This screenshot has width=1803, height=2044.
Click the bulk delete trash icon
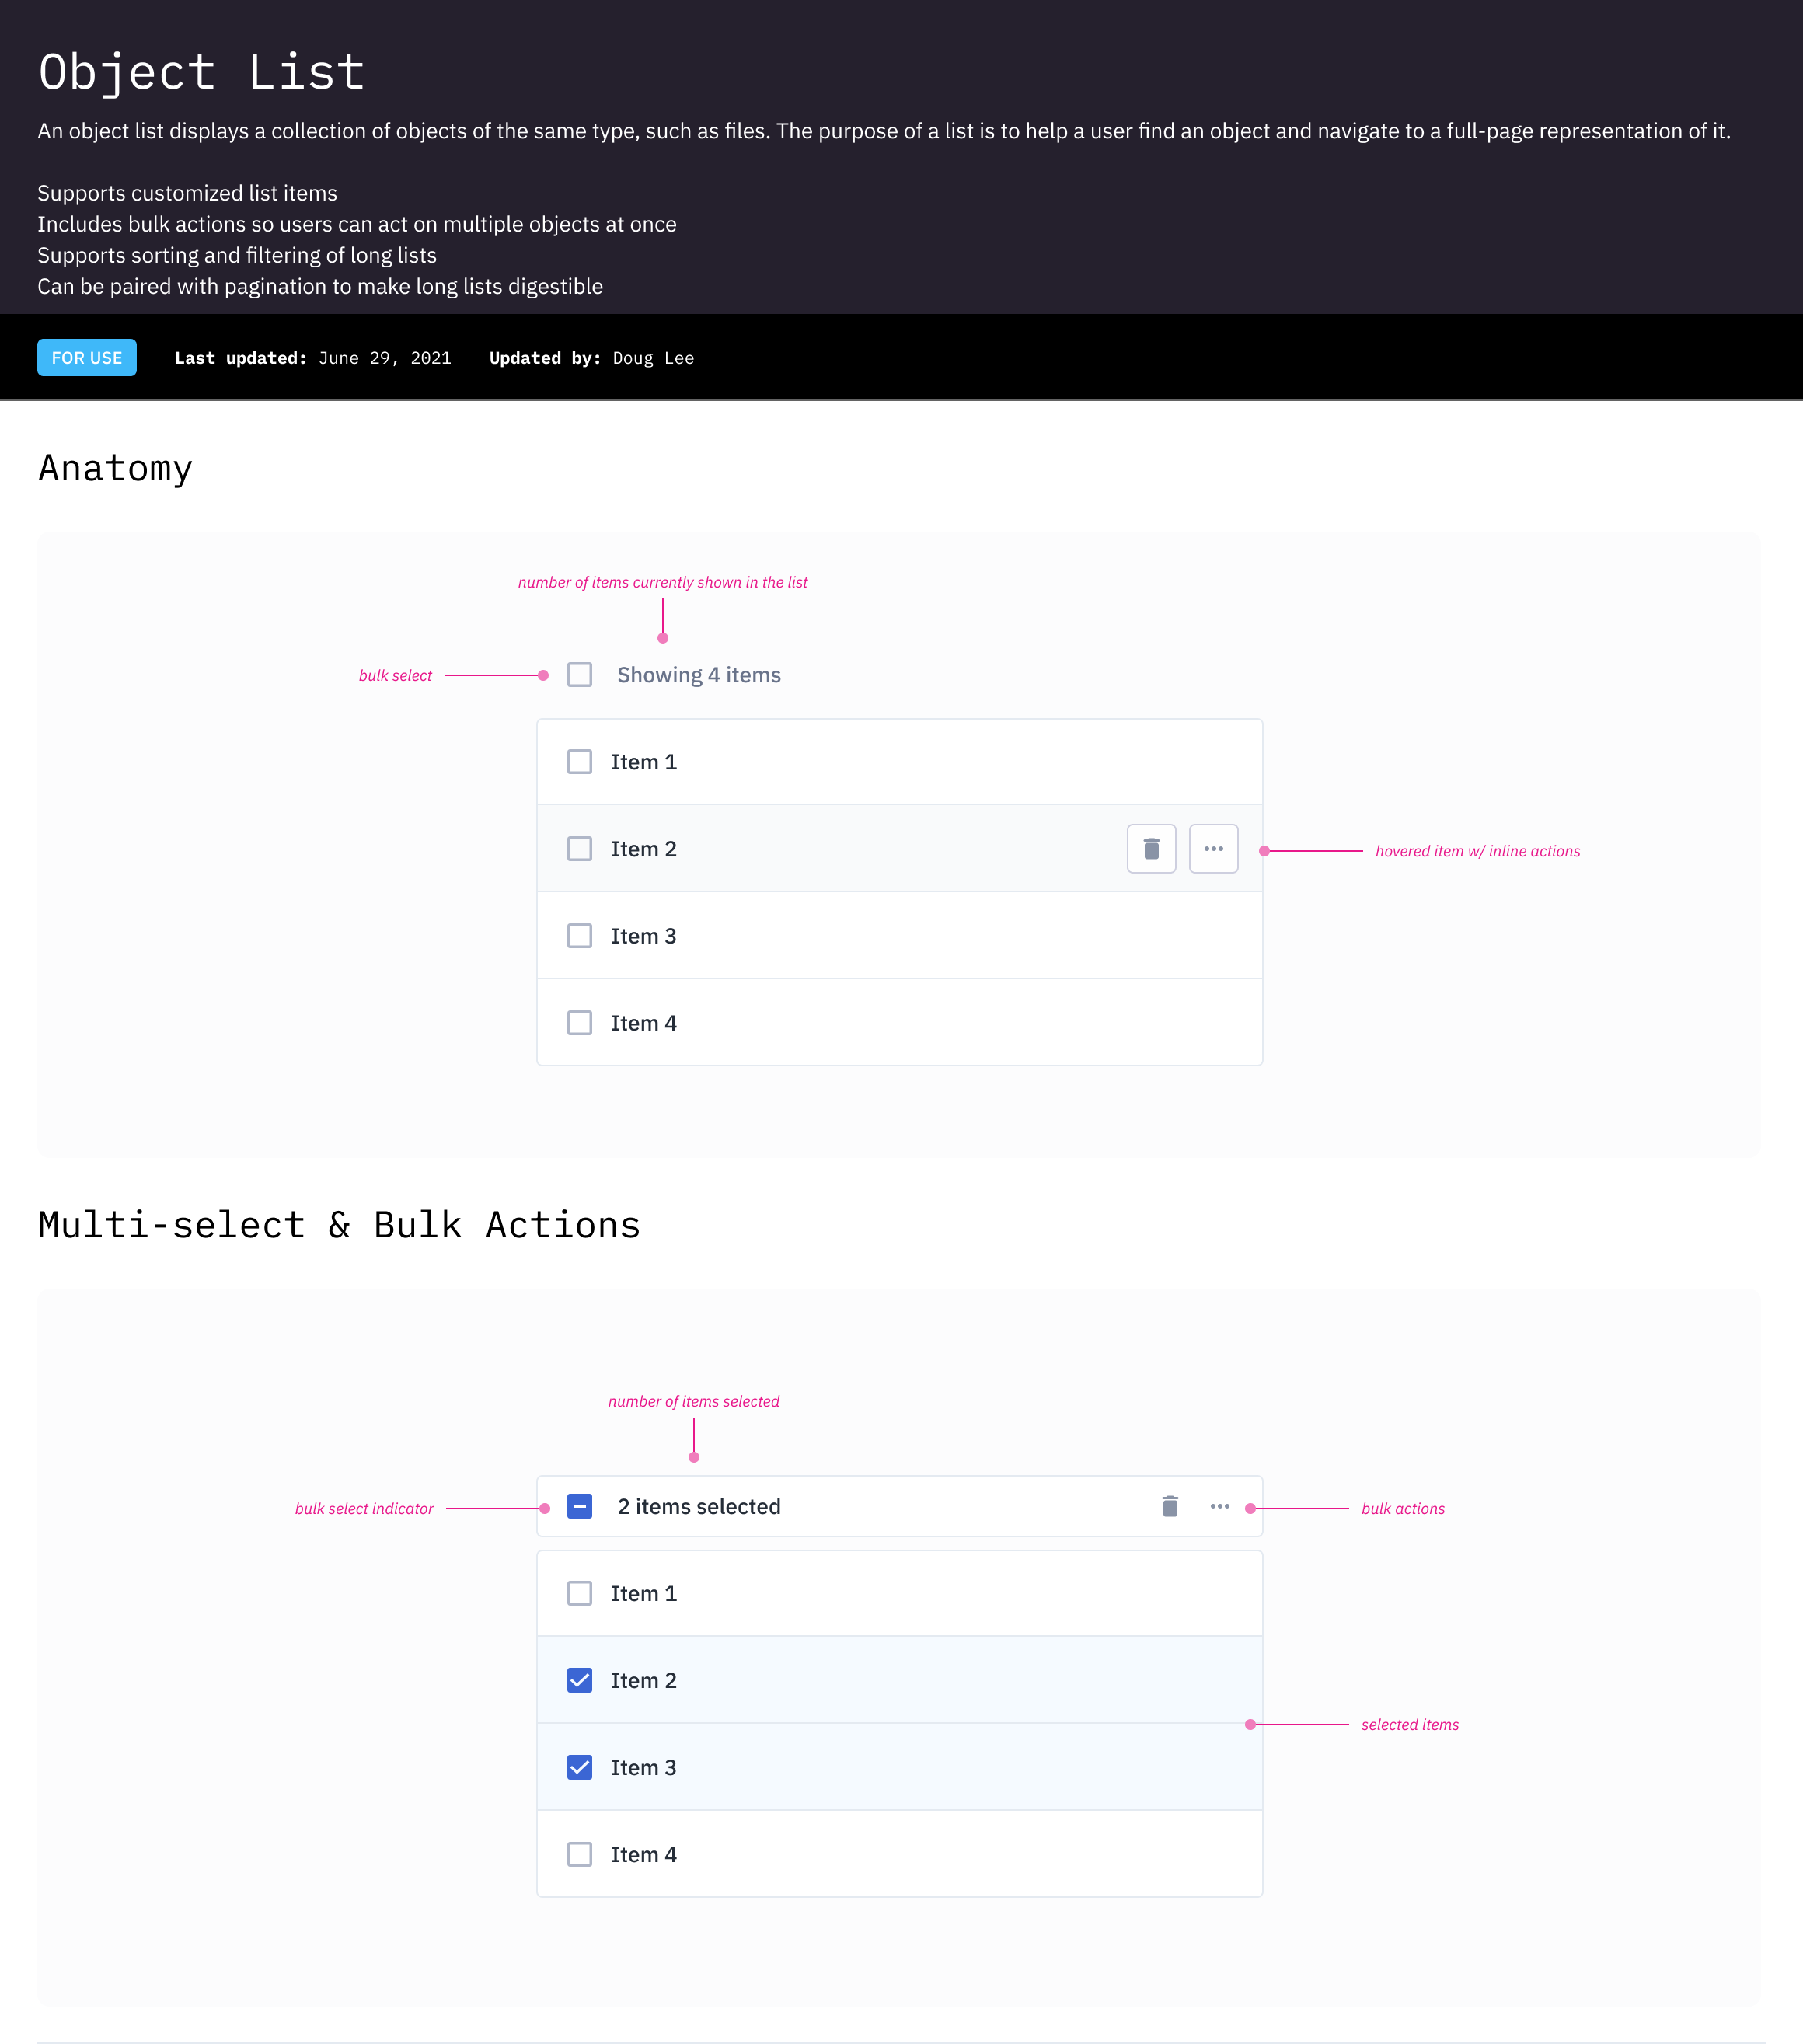click(x=1170, y=1506)
